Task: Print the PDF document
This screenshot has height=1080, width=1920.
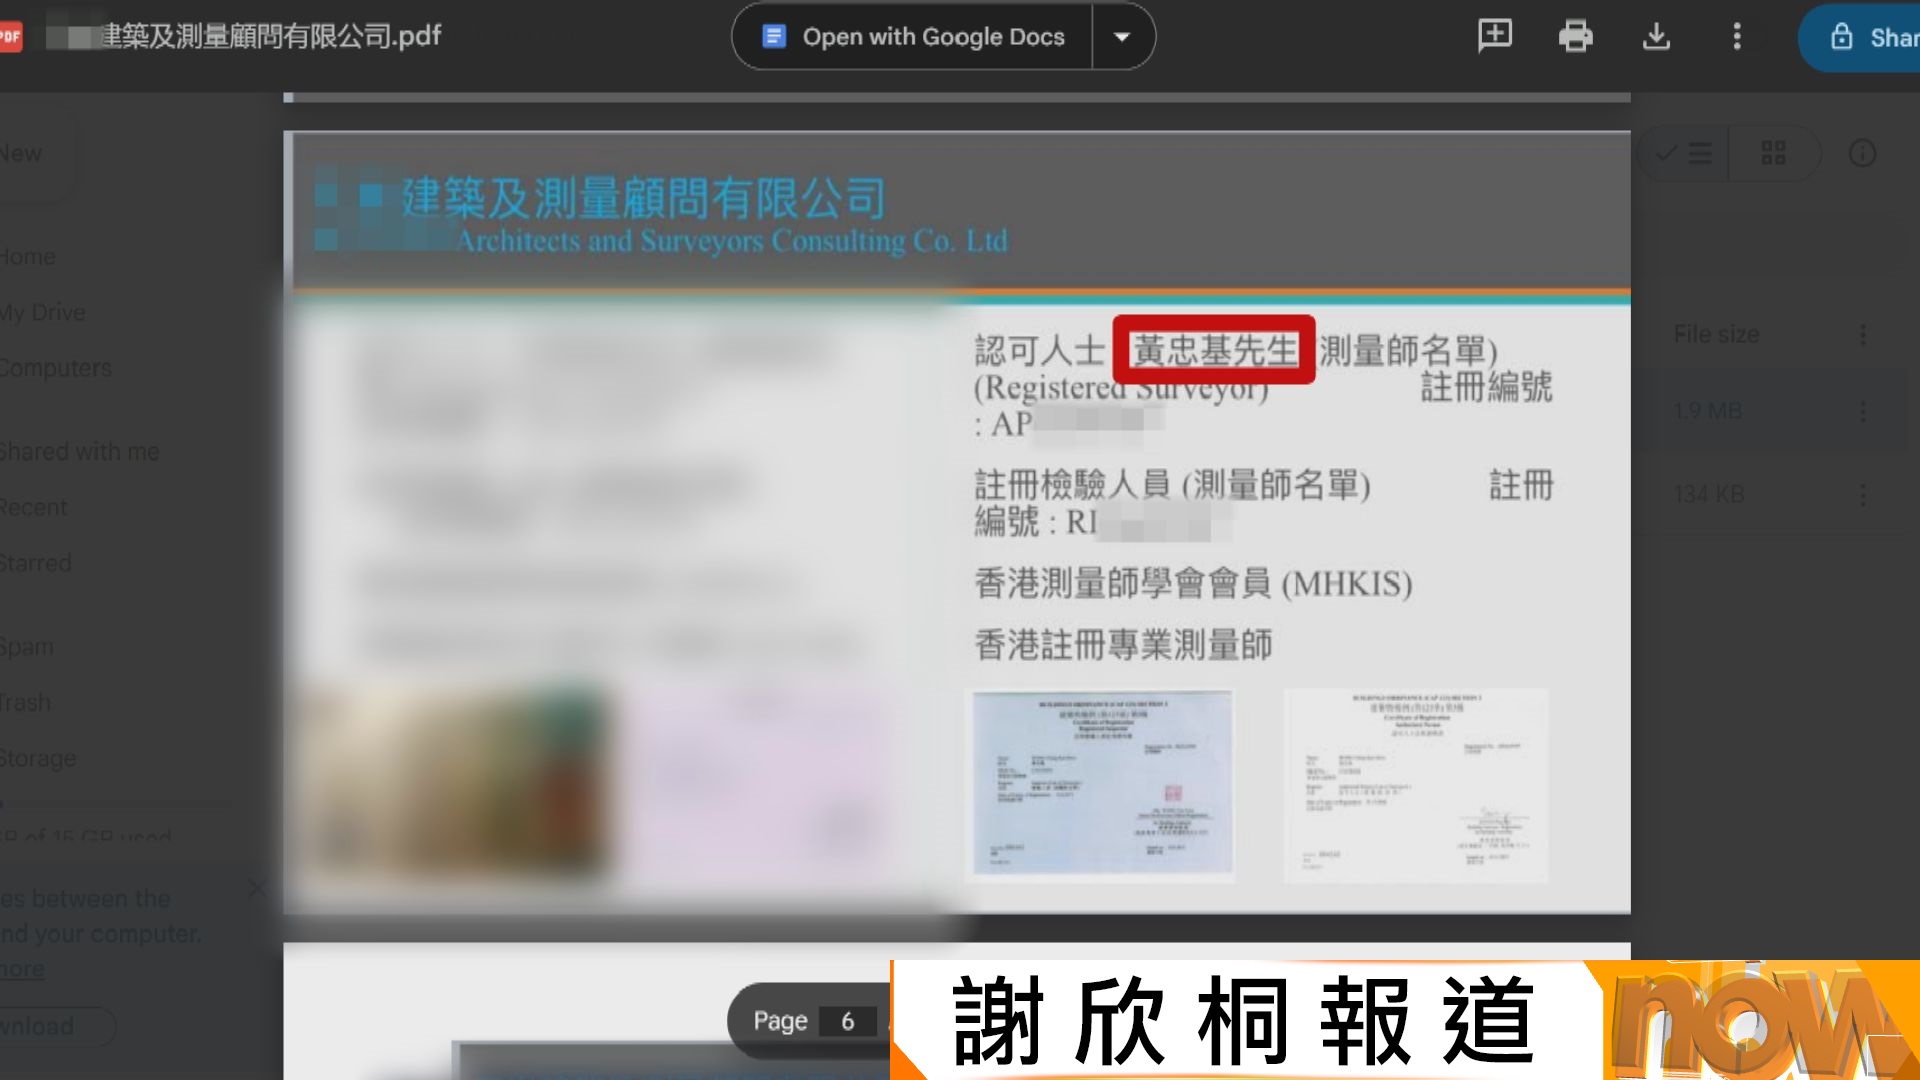Action: click(1575, 36)
